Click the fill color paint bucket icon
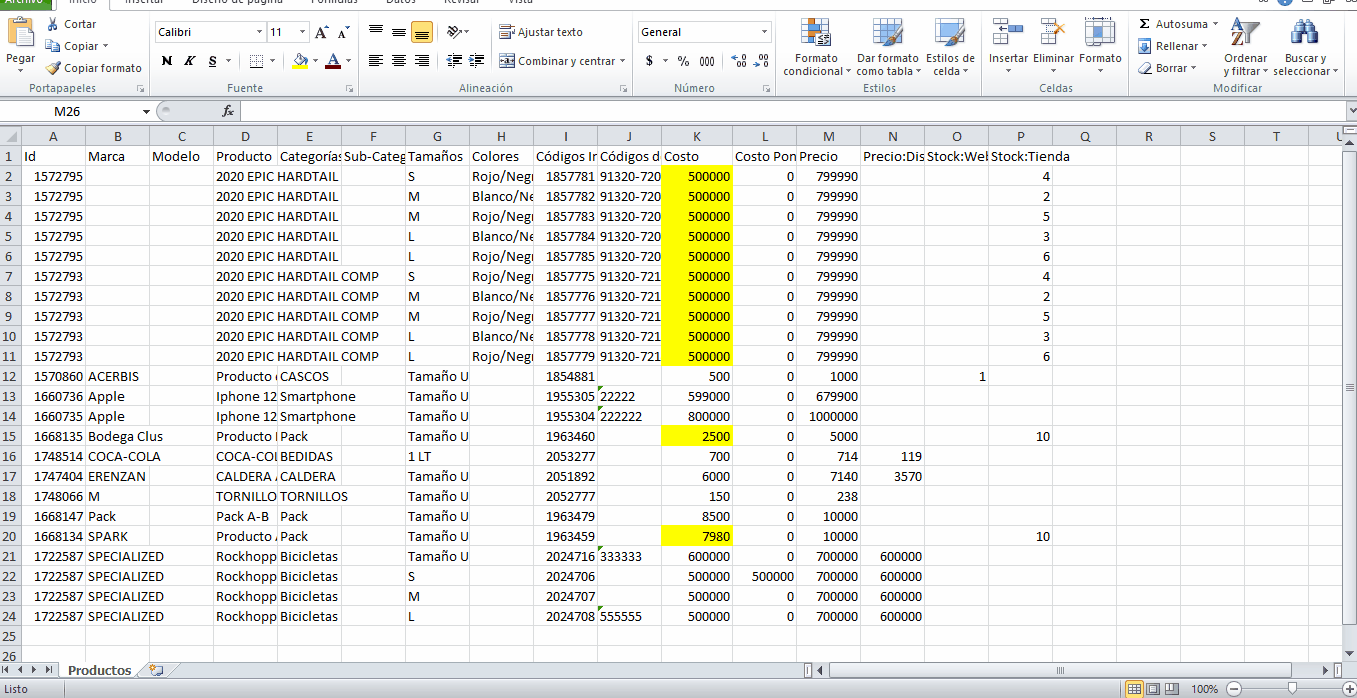Image resolution: width=1357 pixels, height=698 pixels. click(x=299, y=61)
